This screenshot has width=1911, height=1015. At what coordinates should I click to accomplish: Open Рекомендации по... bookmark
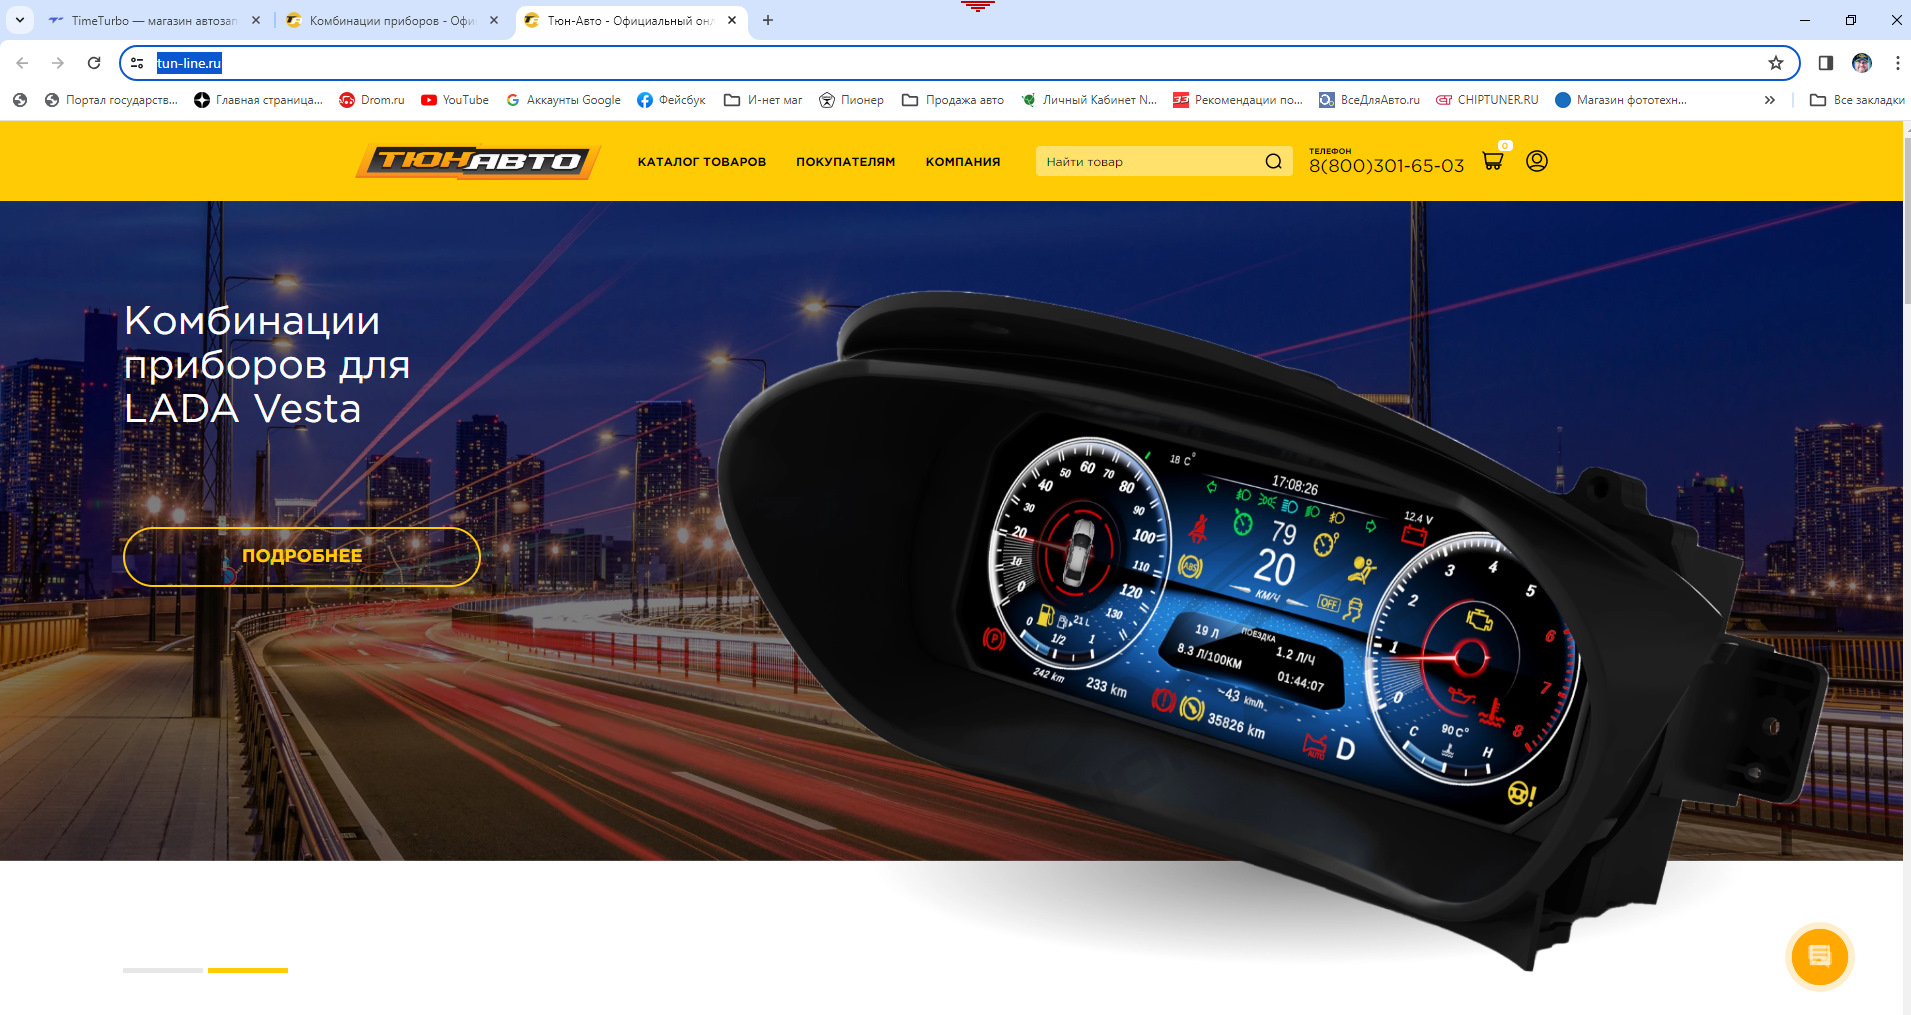click(1238, 100)
